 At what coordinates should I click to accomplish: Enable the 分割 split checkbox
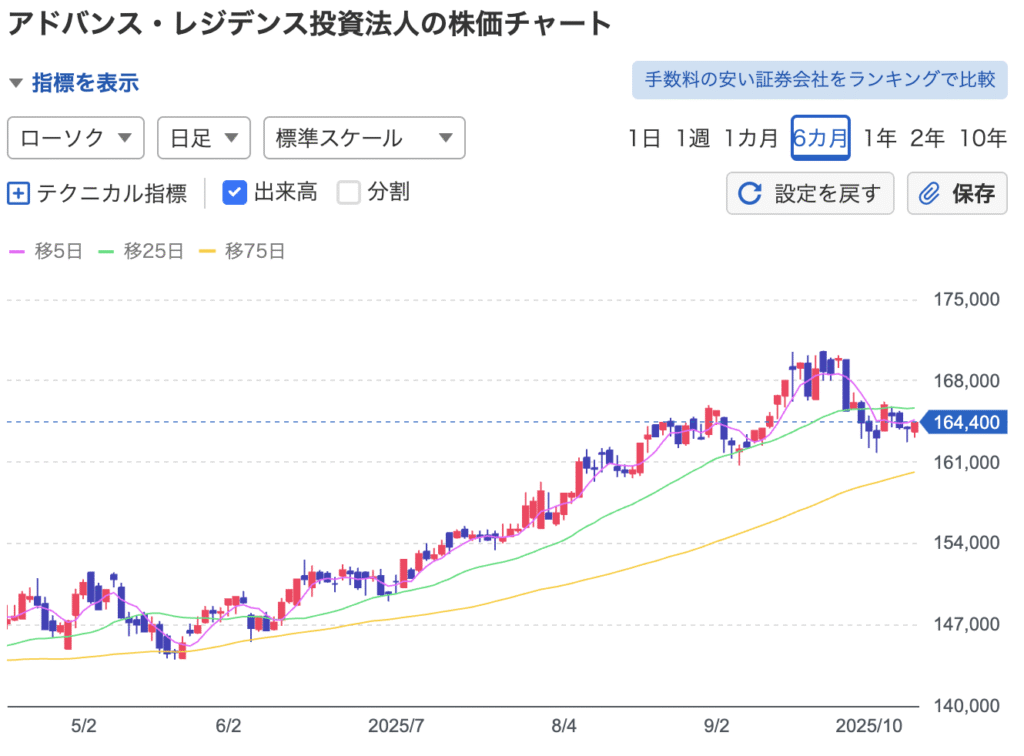pyautogui.click(x=348, y=193)
